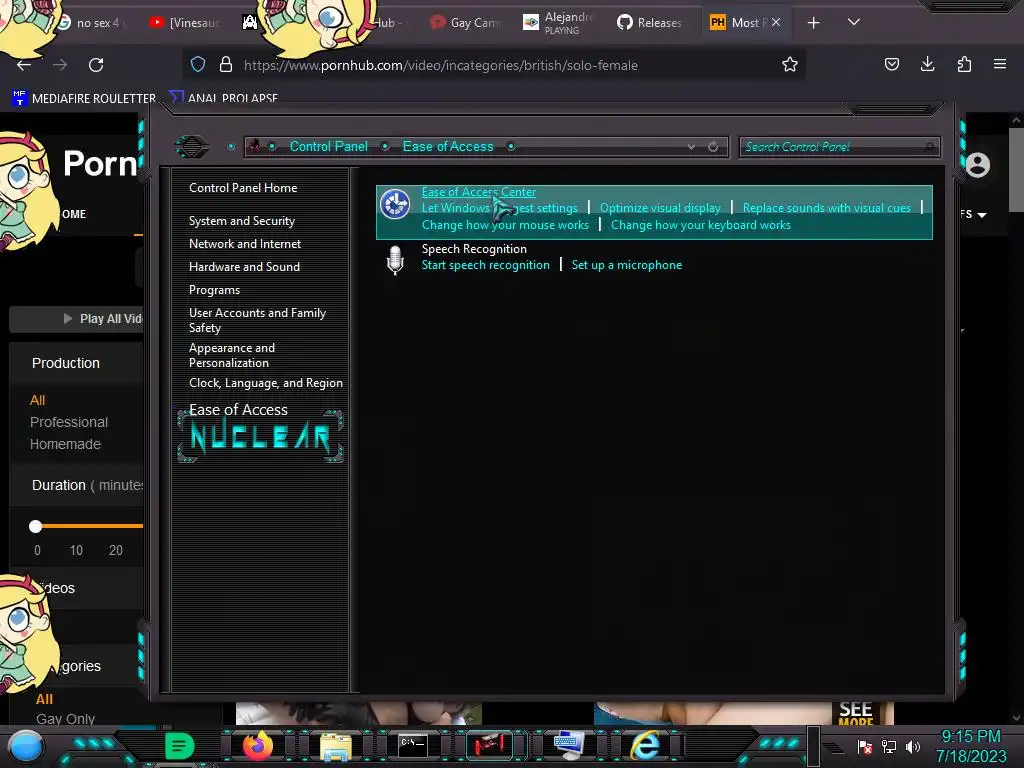Switch to the Releases GitHub tab
The width and height of the screenshot is (1024, 768).
(650, 23)
